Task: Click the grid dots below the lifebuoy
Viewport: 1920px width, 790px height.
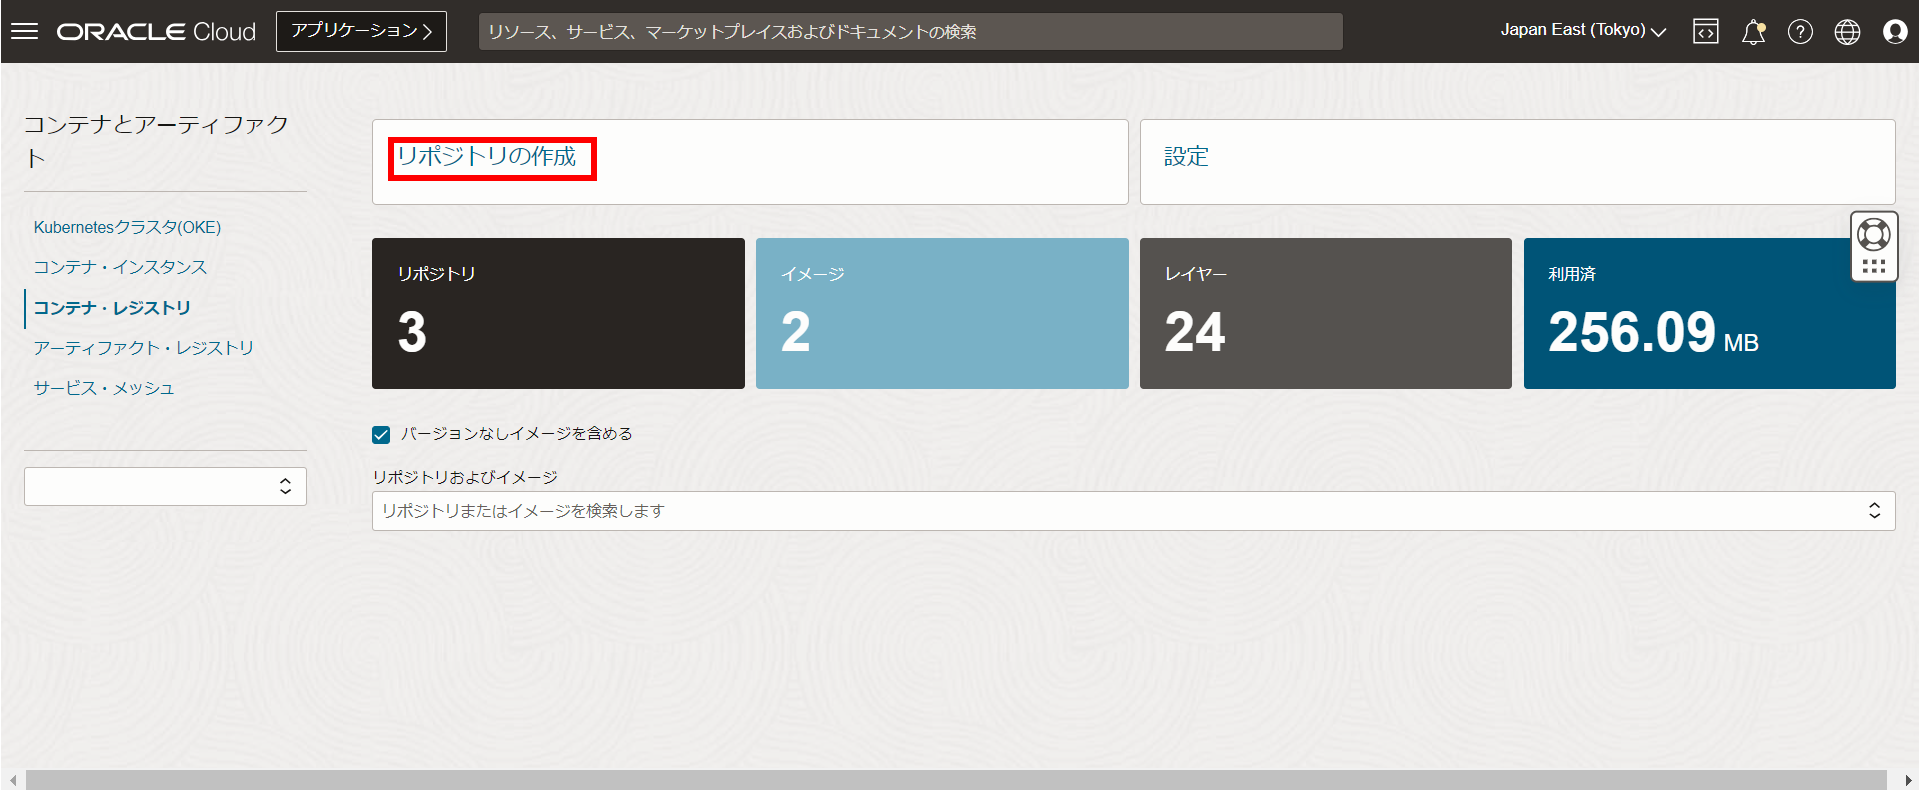Action: click(1874, 267)
